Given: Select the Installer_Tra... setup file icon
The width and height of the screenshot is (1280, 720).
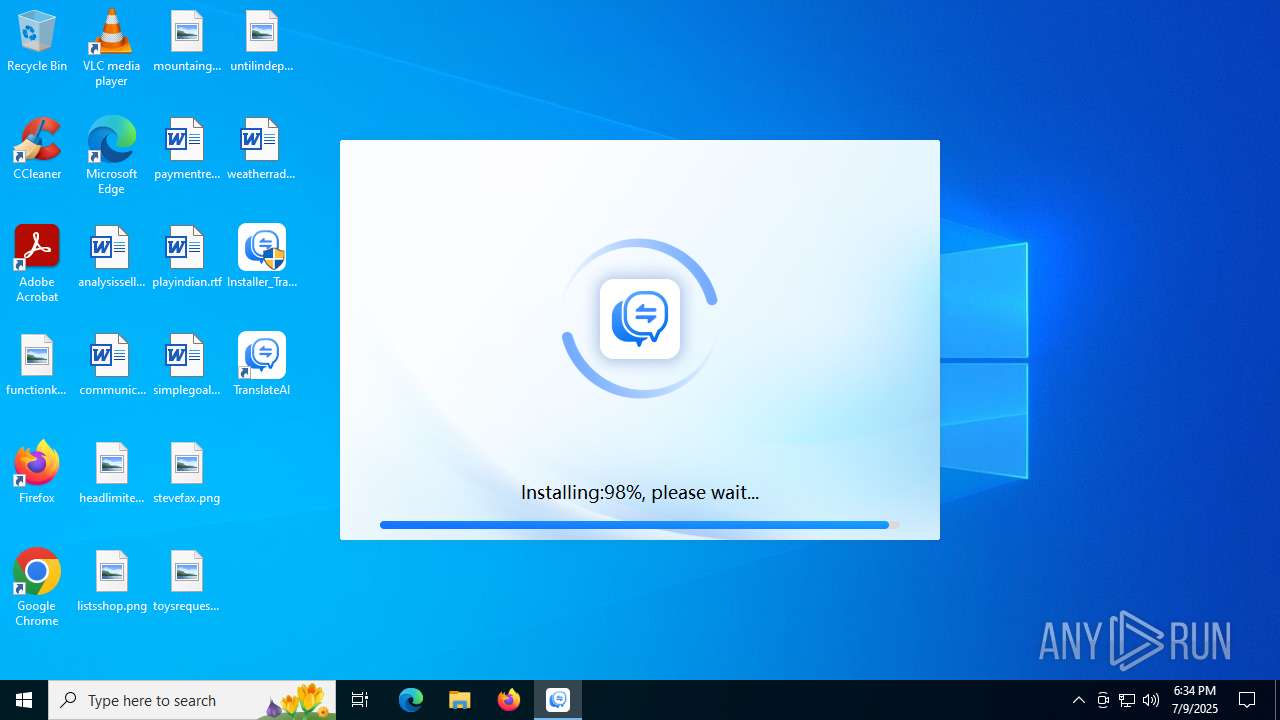Looking at the screenshot, I should tap(261, 258).
